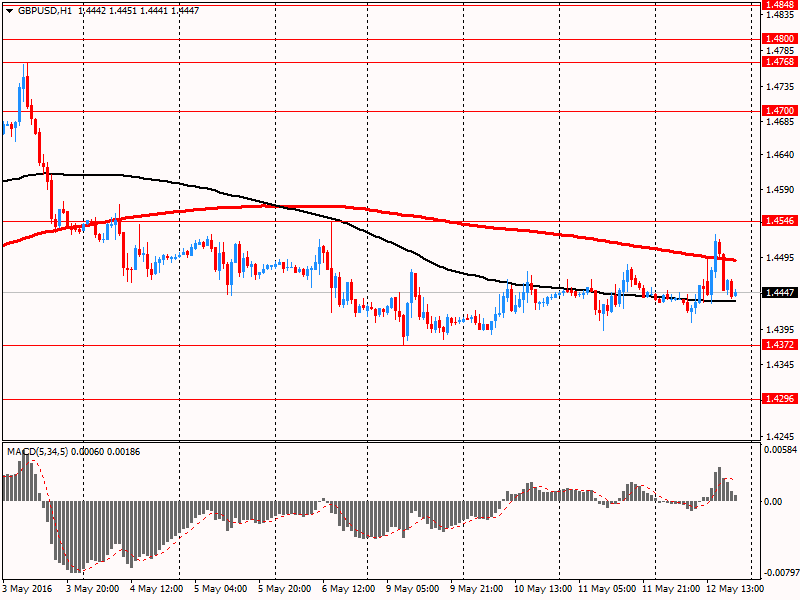
Task: Click the 1.4245 price scale value
Action: tap(781, 437)
